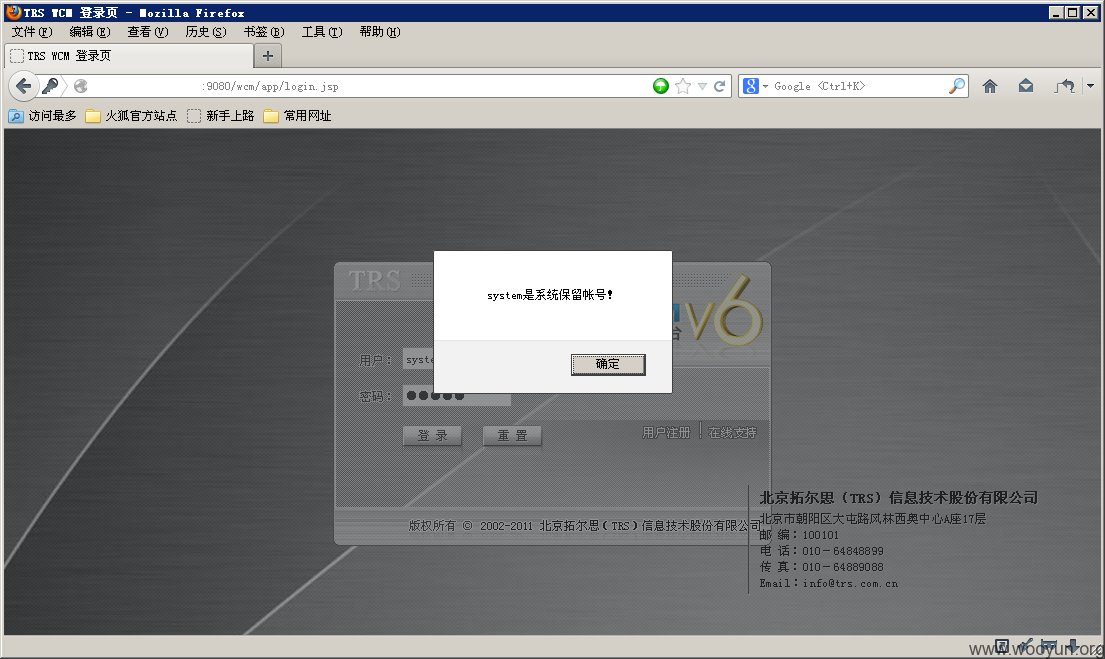1105x659 pixels.
Task: Go to the home page icon
Action: point(990,86)
